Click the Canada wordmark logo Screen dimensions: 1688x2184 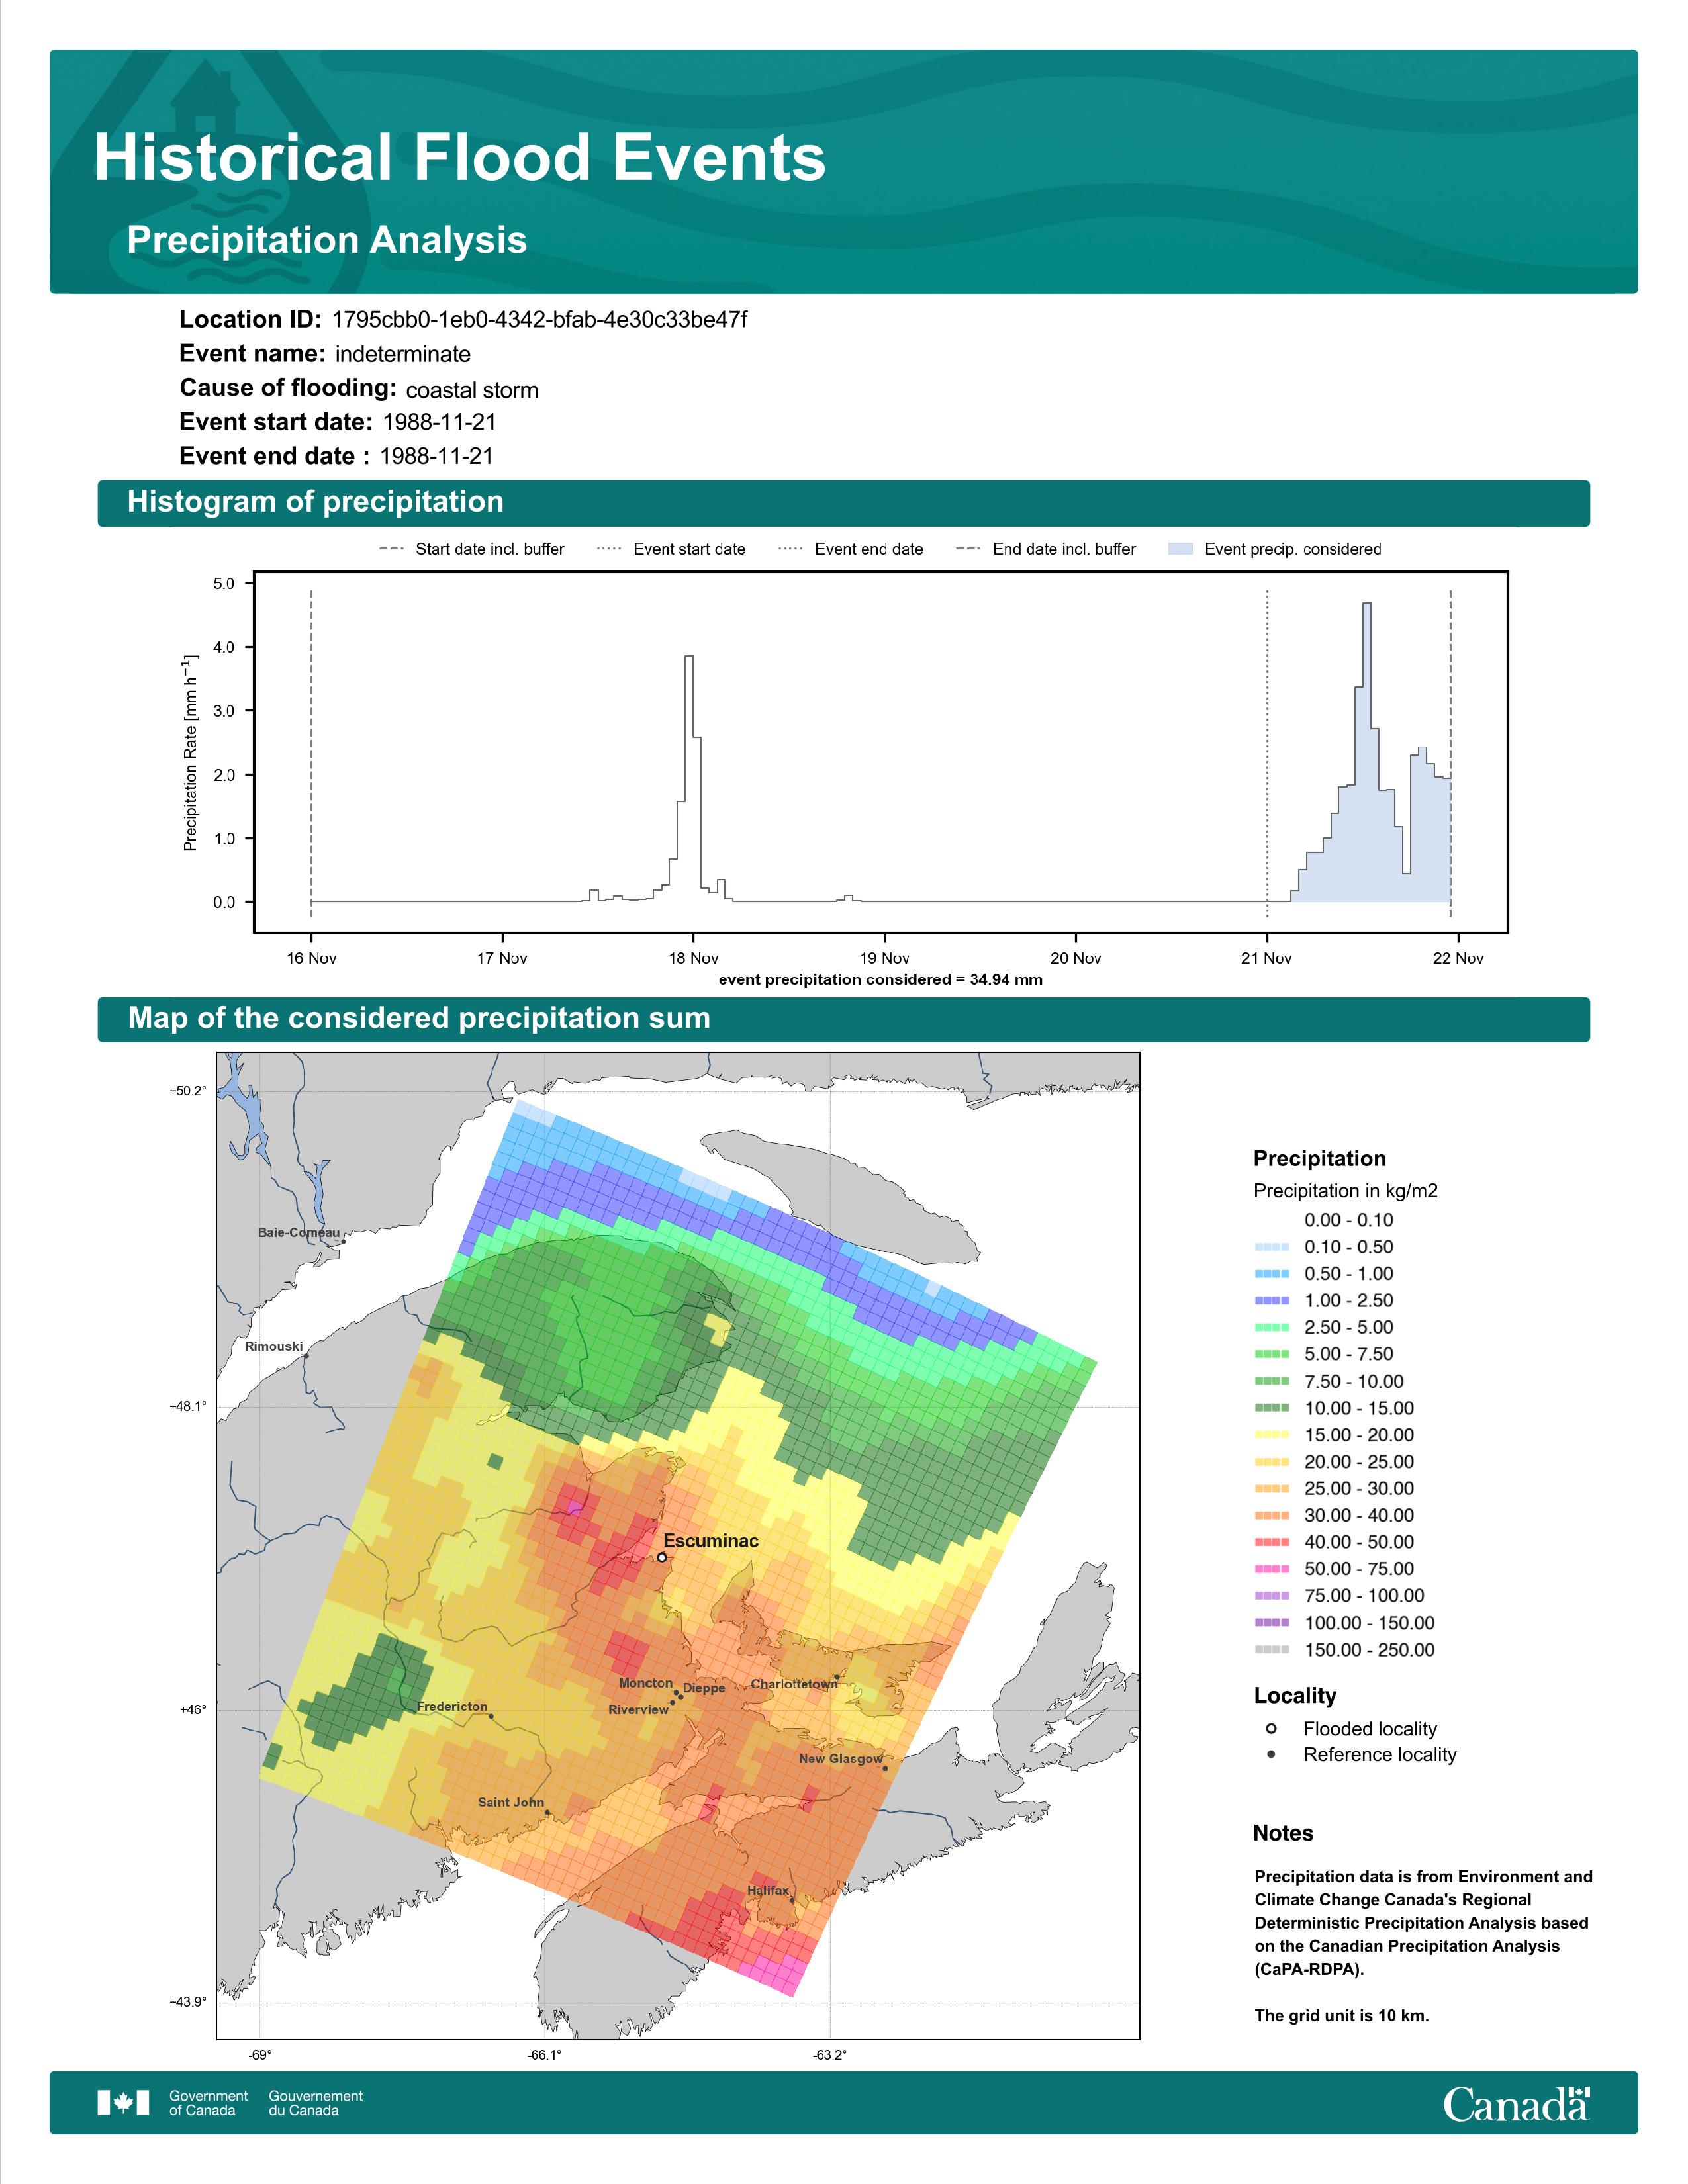tap(1516, 2103)
